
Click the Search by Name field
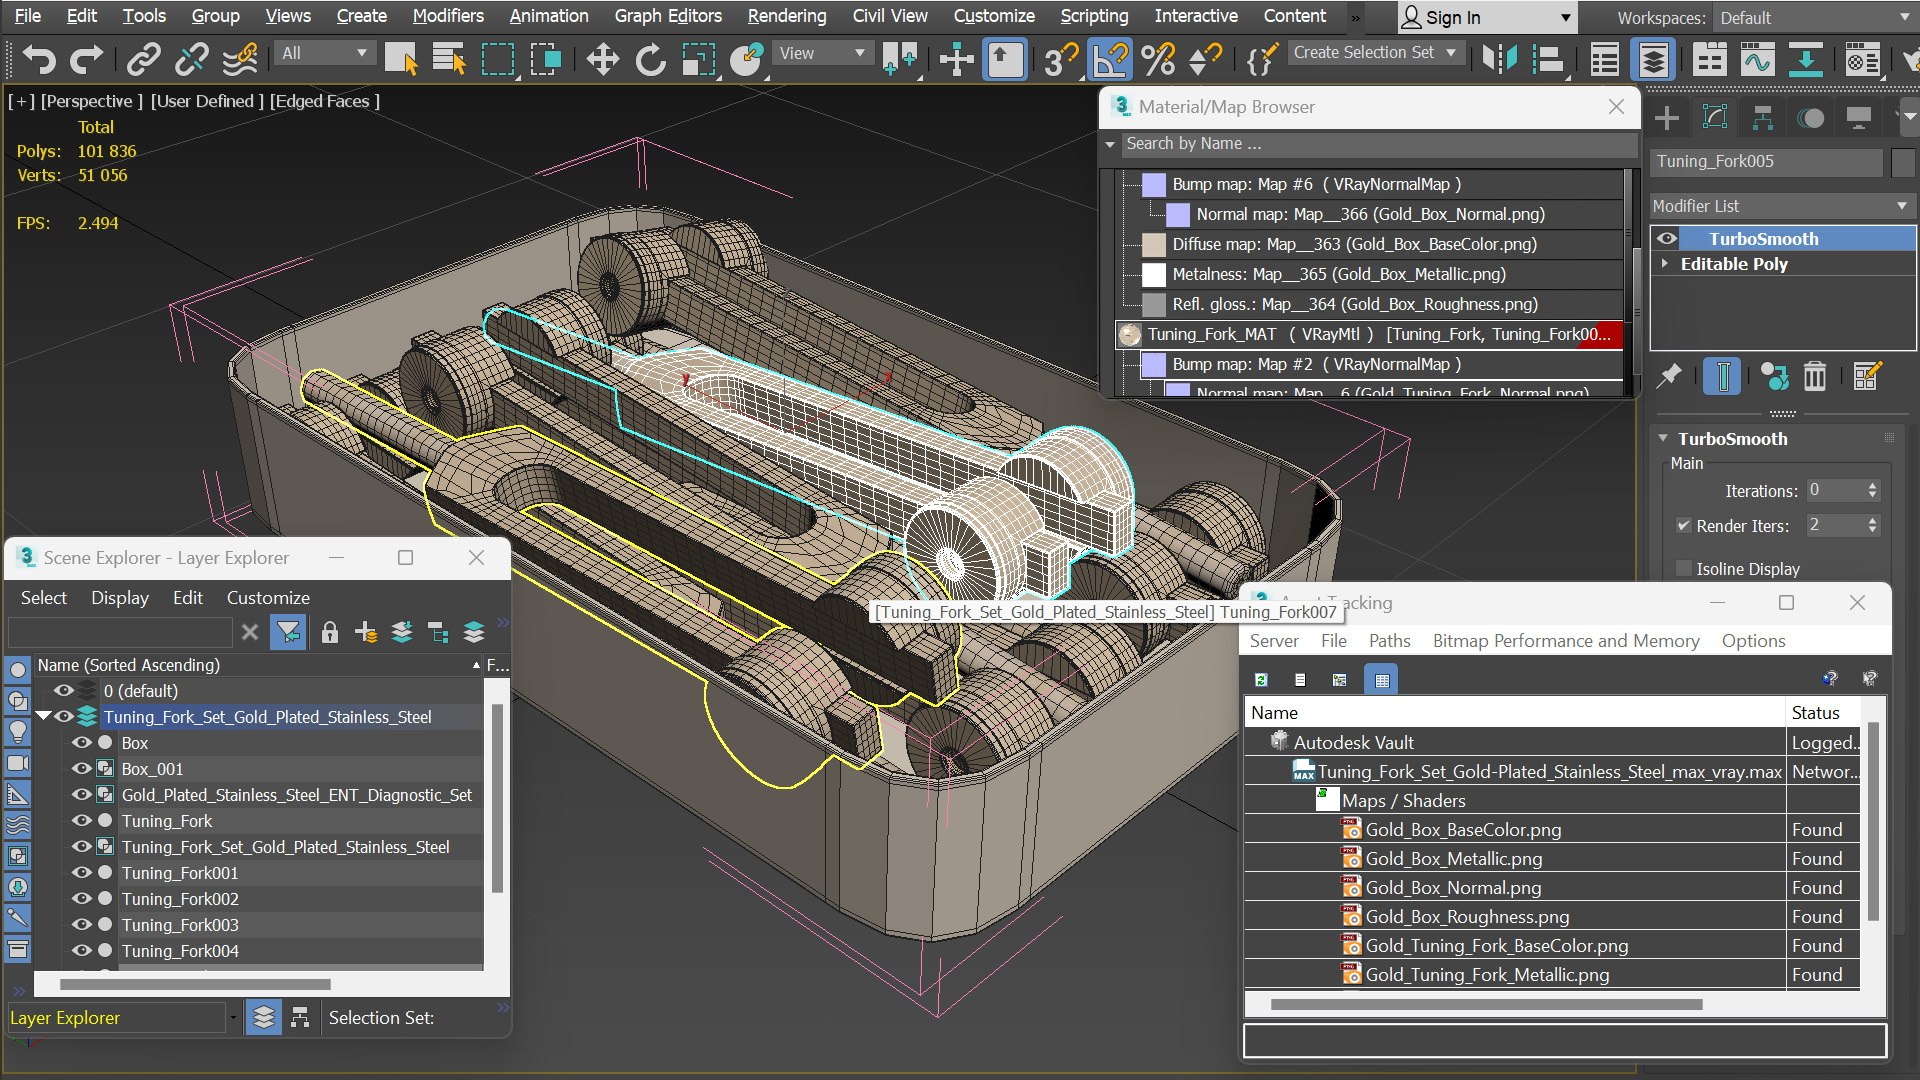pyautogui.click(x=1379, y=144)
